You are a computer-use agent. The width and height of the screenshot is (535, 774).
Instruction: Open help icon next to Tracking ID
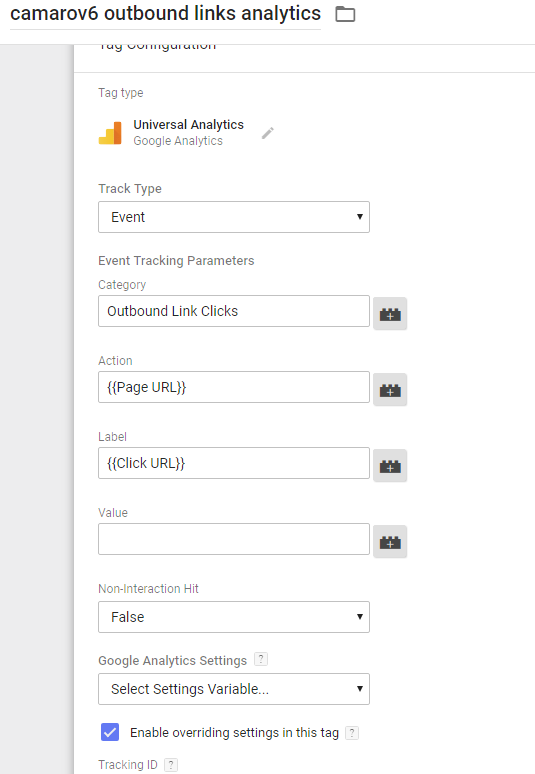tap(171, 765)
